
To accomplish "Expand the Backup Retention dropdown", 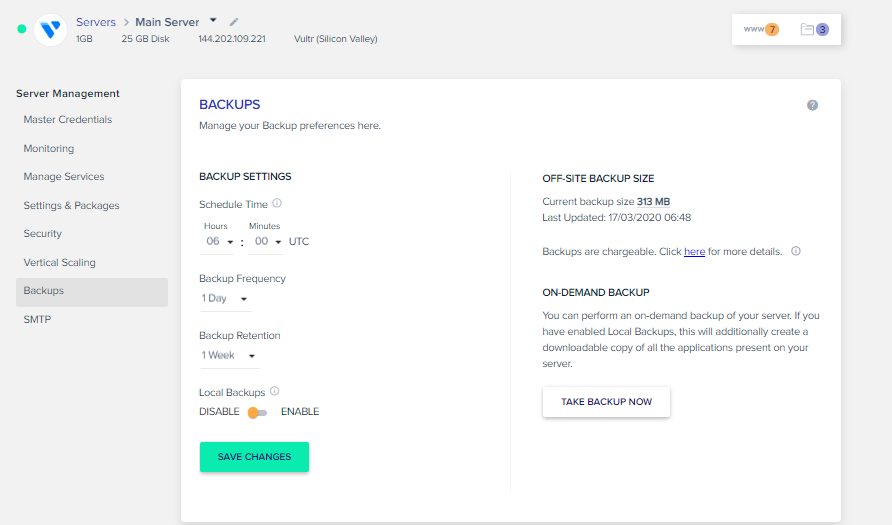I will pyautogui.click(x=229, y=355).
